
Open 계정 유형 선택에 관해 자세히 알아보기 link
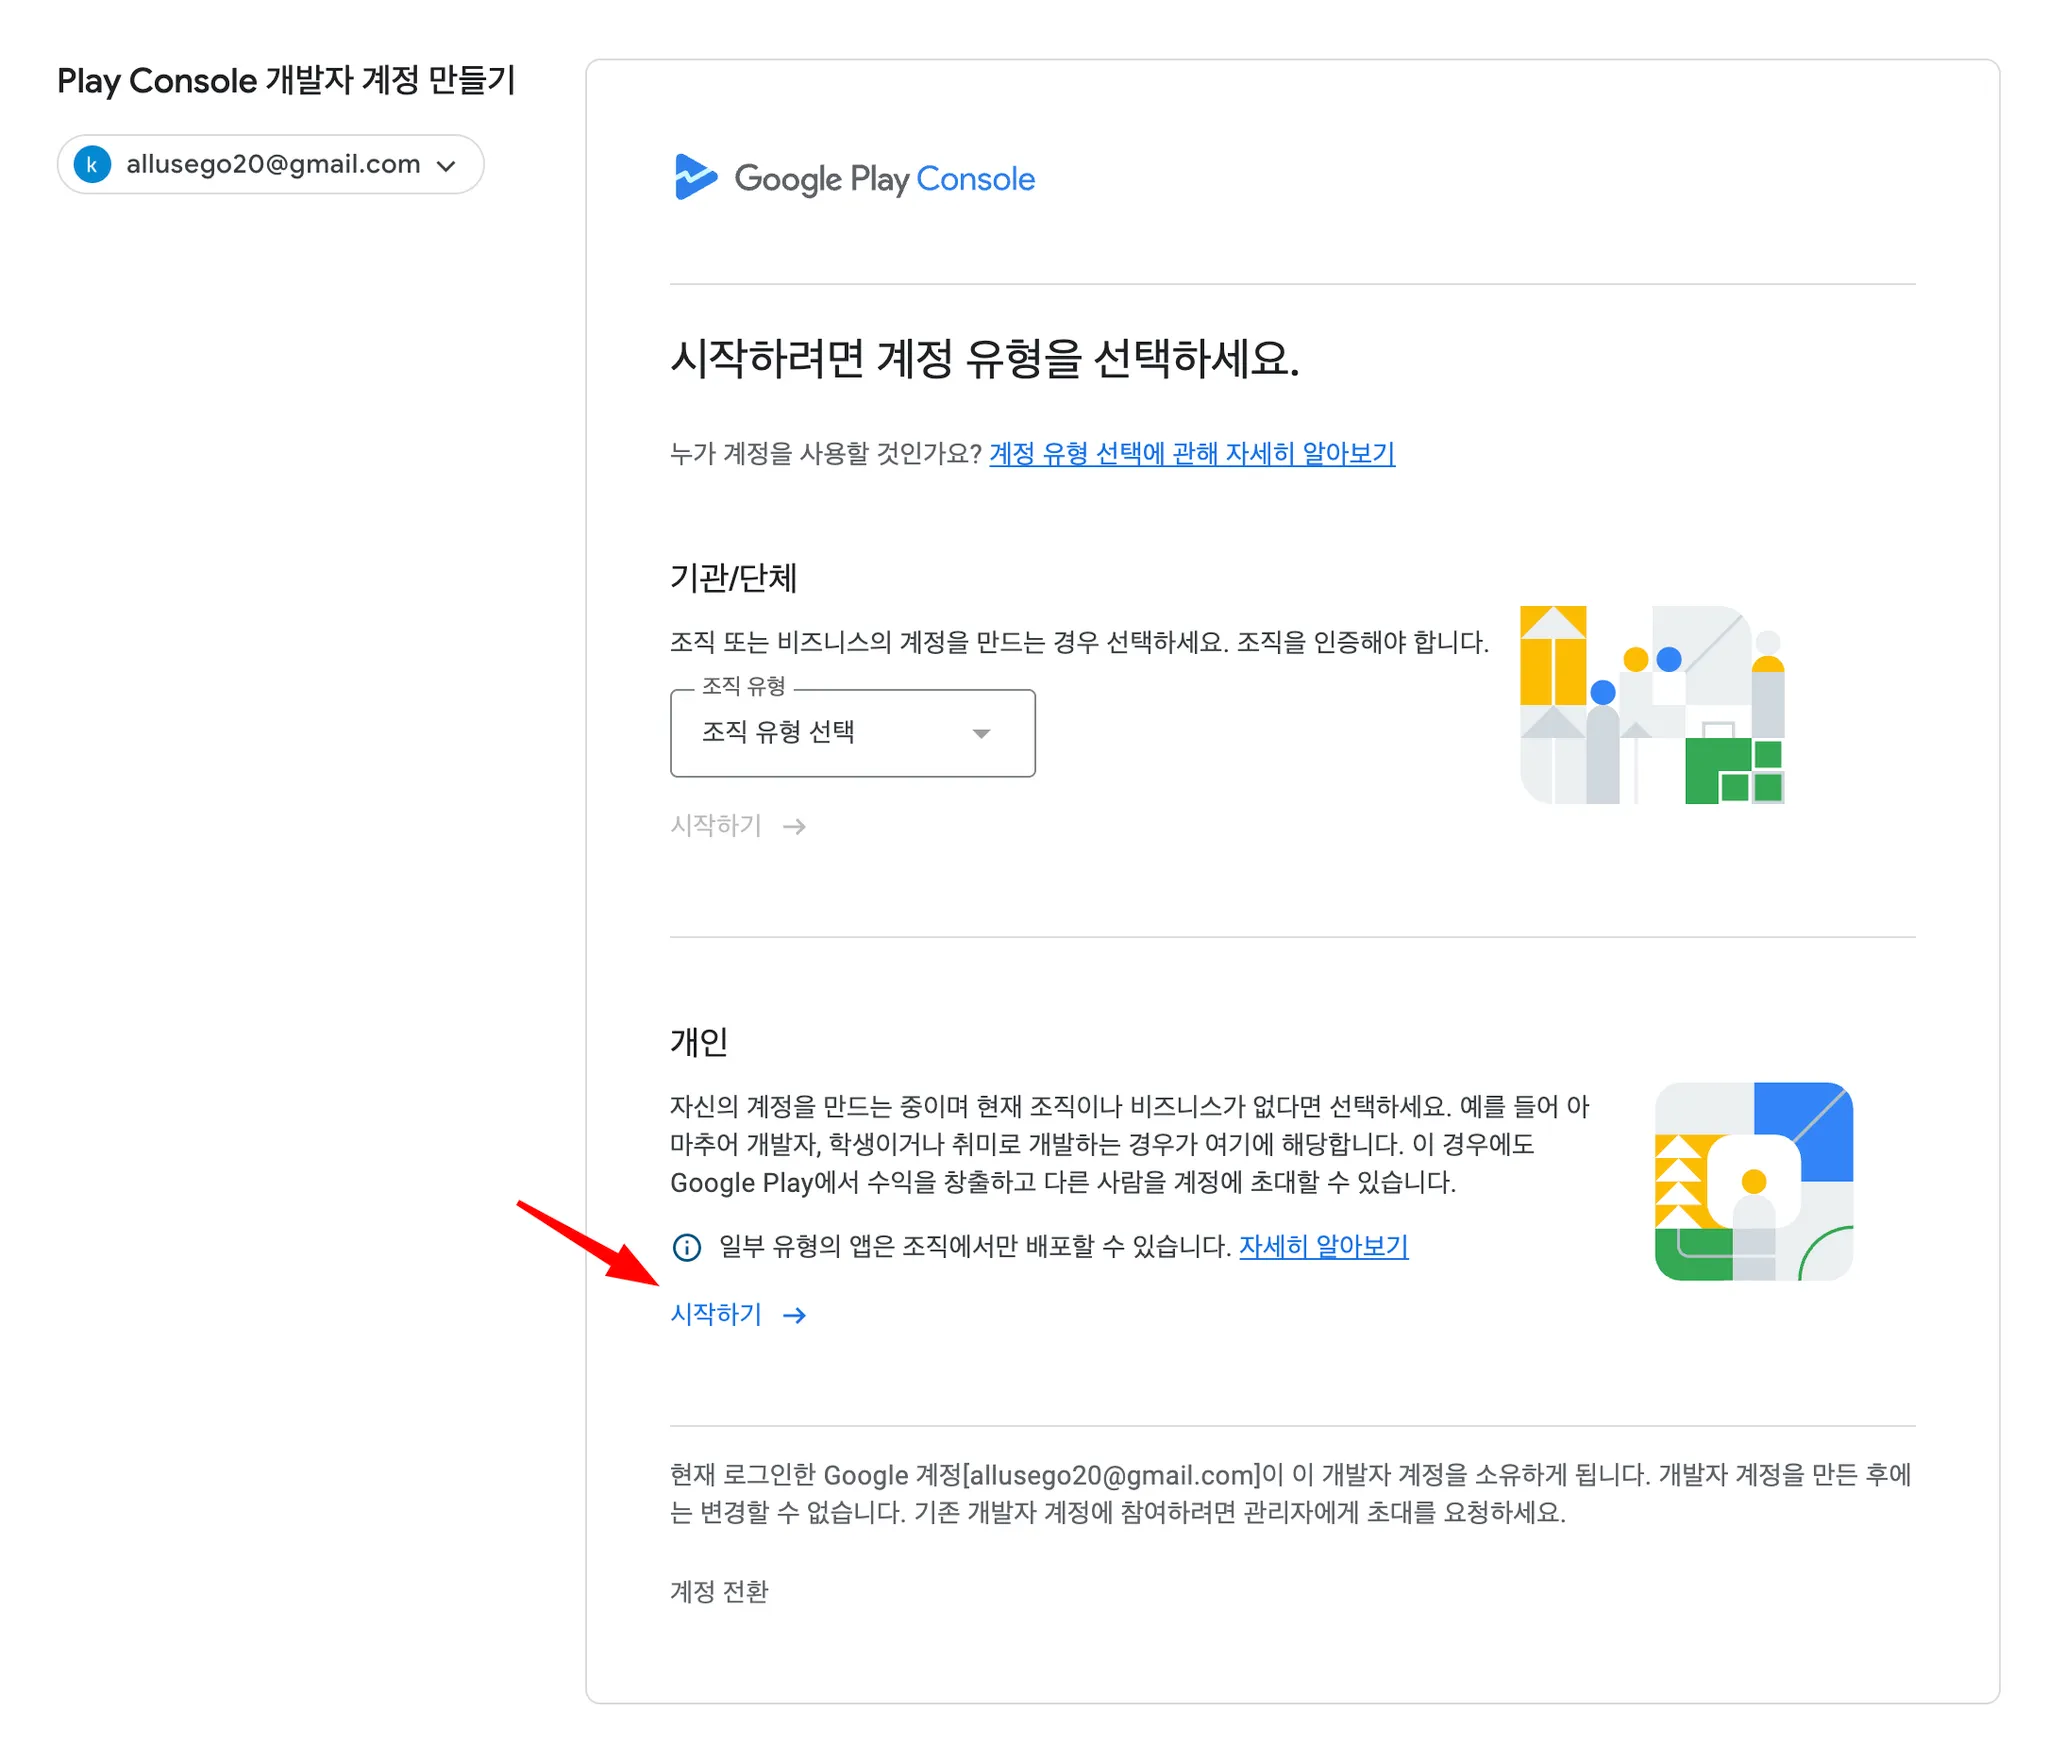[1191, 454]
